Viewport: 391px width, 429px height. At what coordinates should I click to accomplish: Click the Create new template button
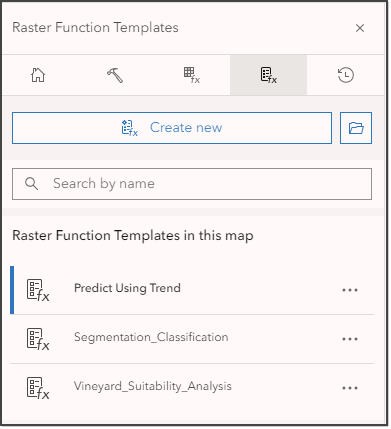(172, 128)
